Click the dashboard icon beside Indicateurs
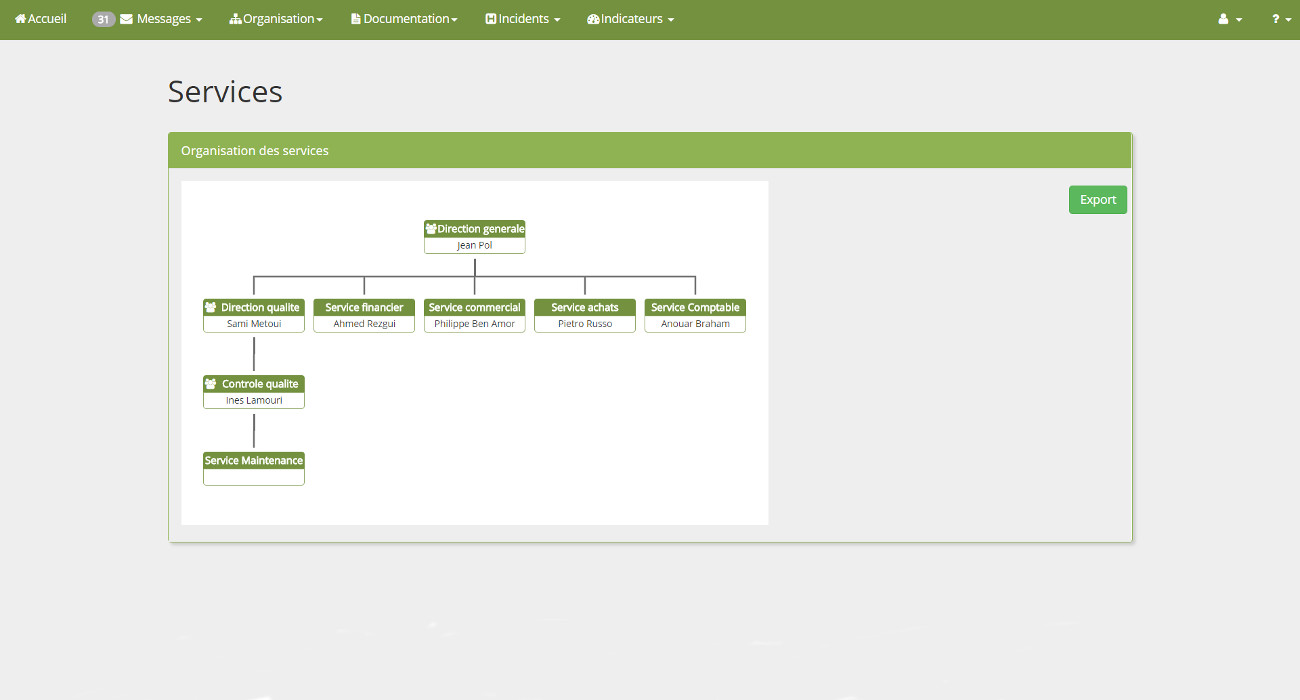The image size is (1300, 700). click(x=593, y=19)
